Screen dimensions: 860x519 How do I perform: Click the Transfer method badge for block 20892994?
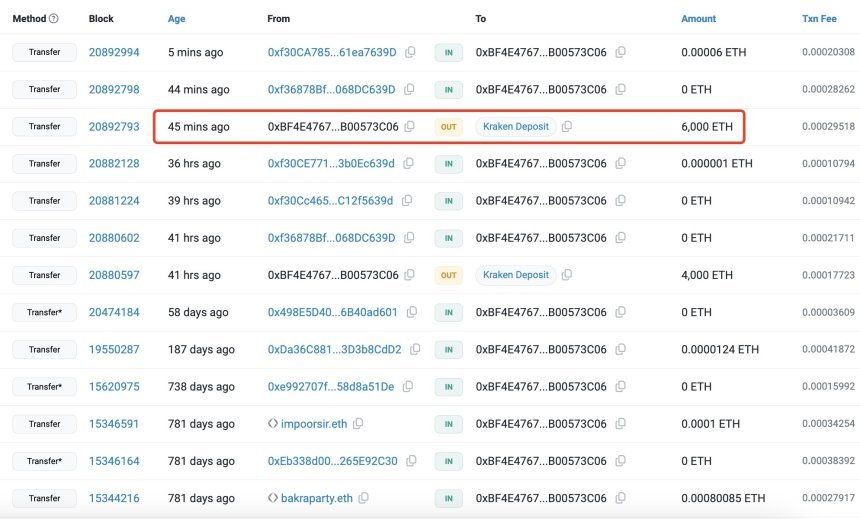[44, 52]
